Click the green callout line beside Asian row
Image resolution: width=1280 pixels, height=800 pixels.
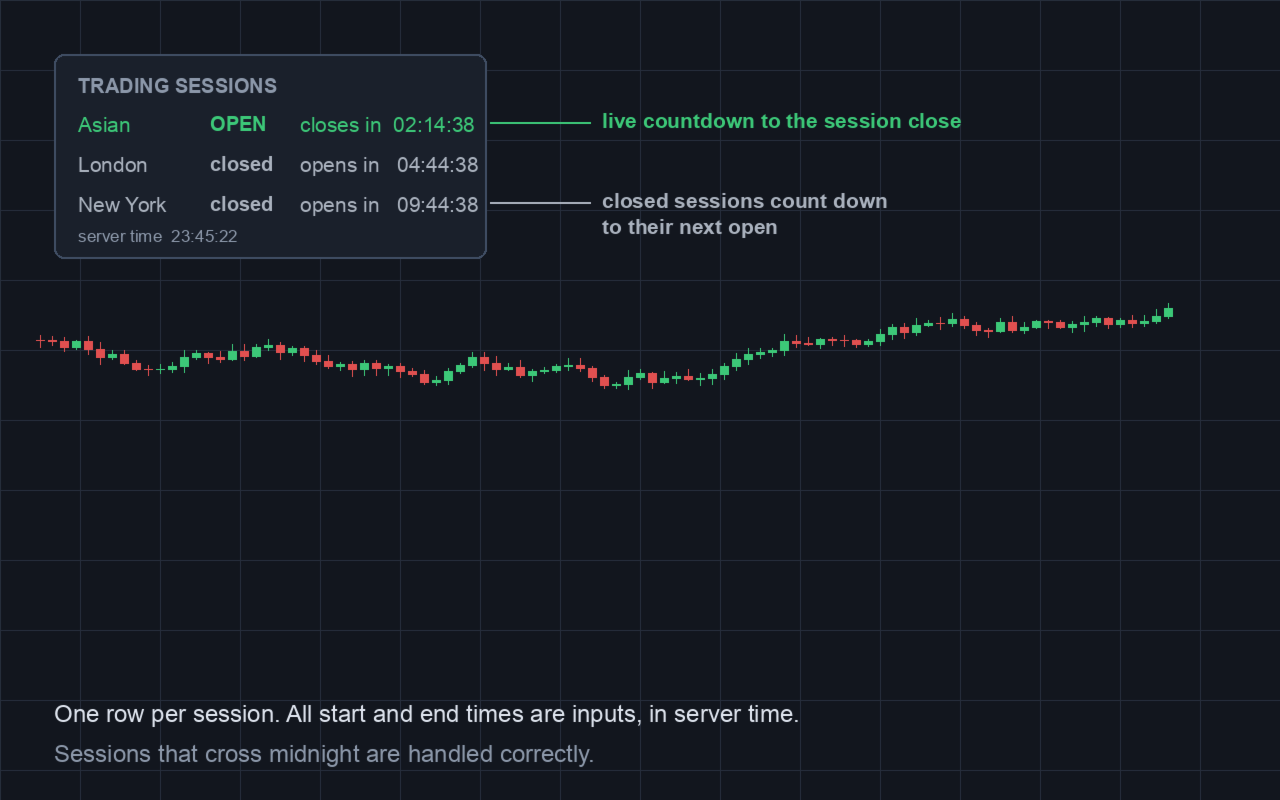coord(541,123)
